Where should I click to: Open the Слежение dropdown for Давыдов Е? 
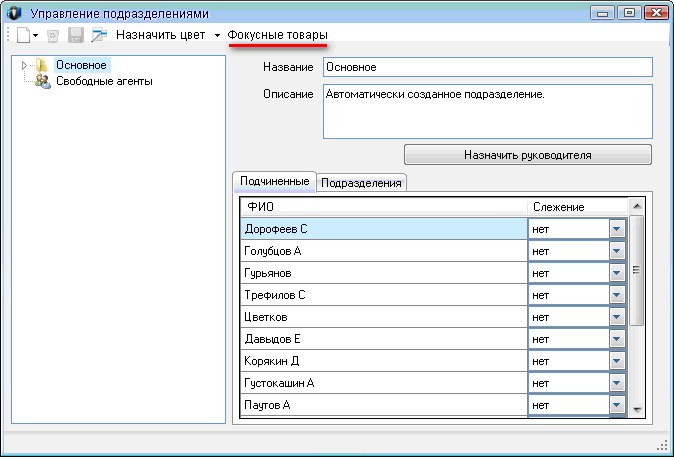point(617,339)
